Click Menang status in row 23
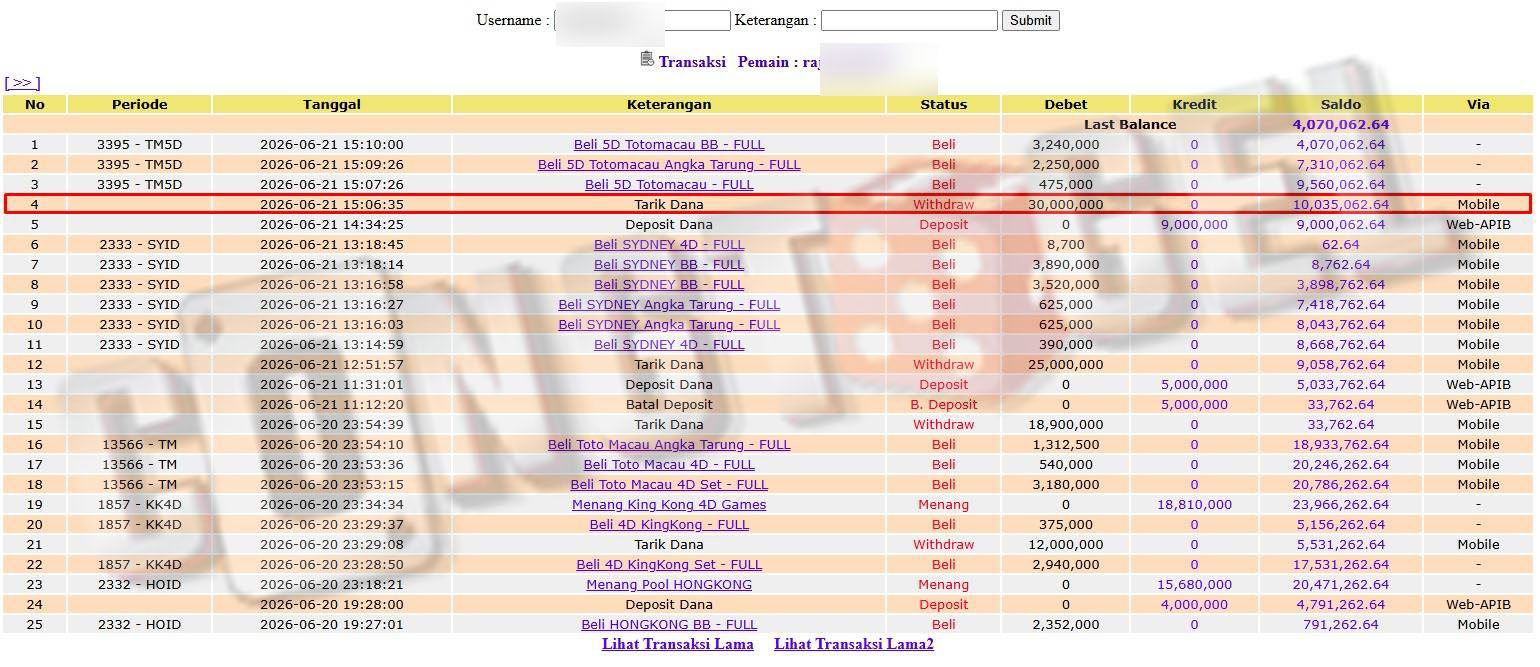This screenshot has width=1540, height=667. coord(944,584)
